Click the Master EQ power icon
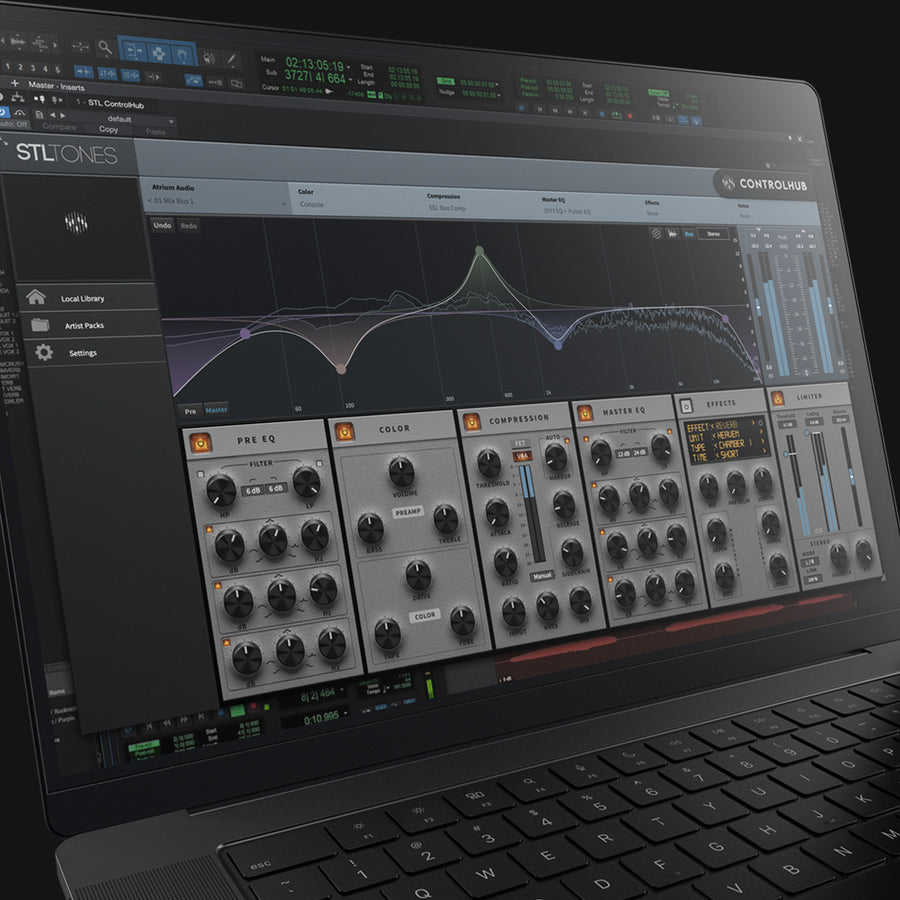 (584, 412)
